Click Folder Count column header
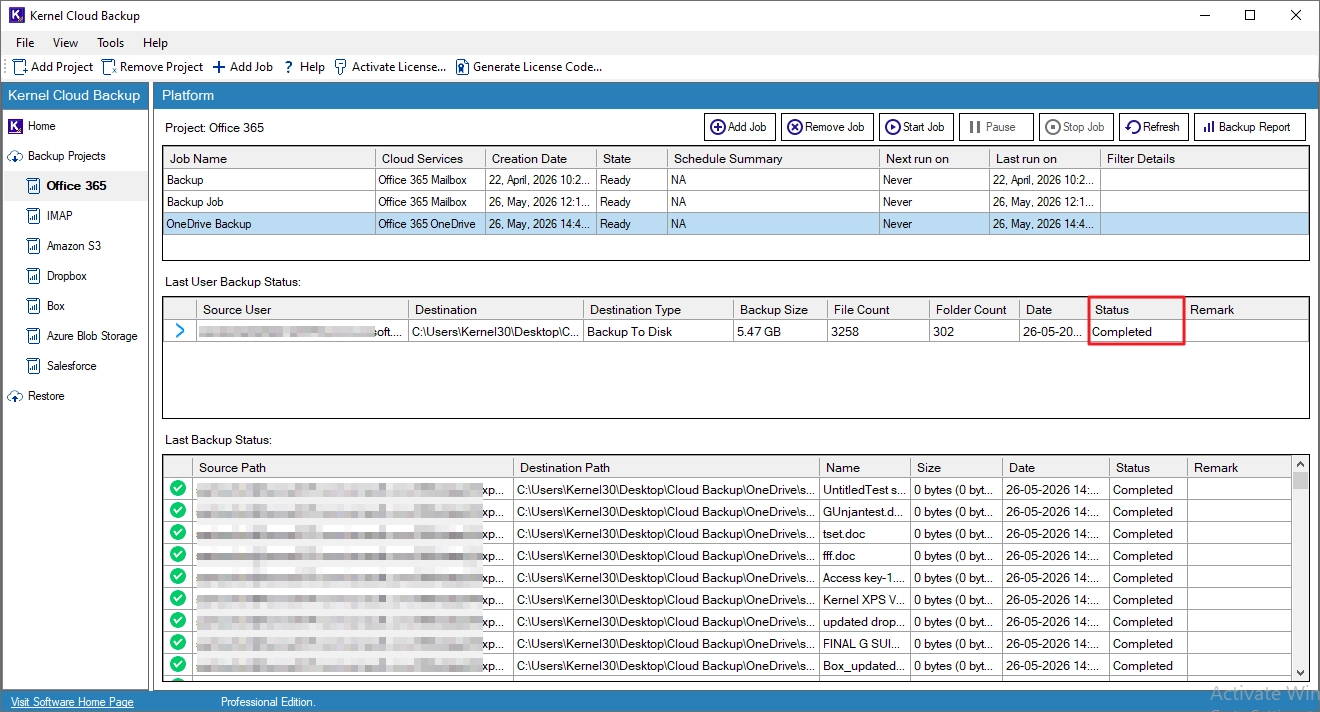 pyautogui.click(x=974, y=309)
